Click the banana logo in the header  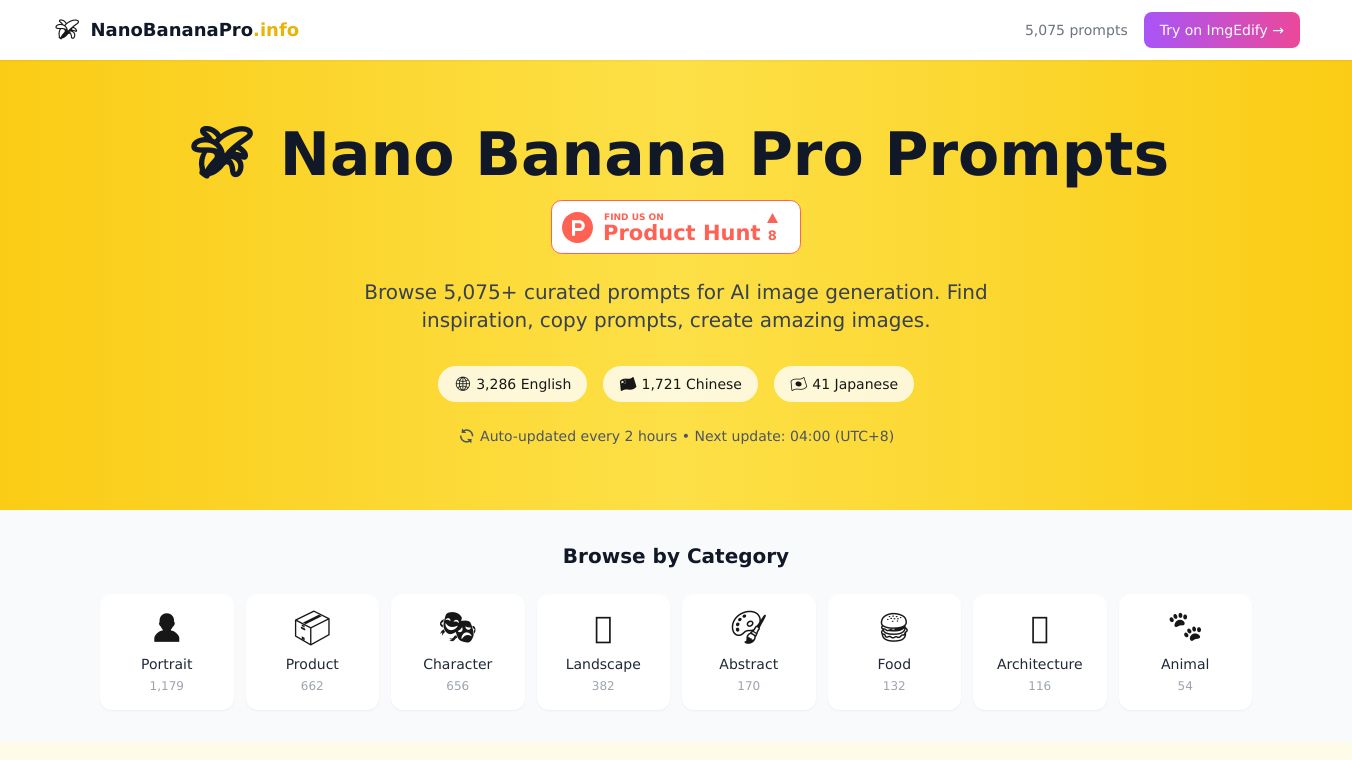pos(67,30)
